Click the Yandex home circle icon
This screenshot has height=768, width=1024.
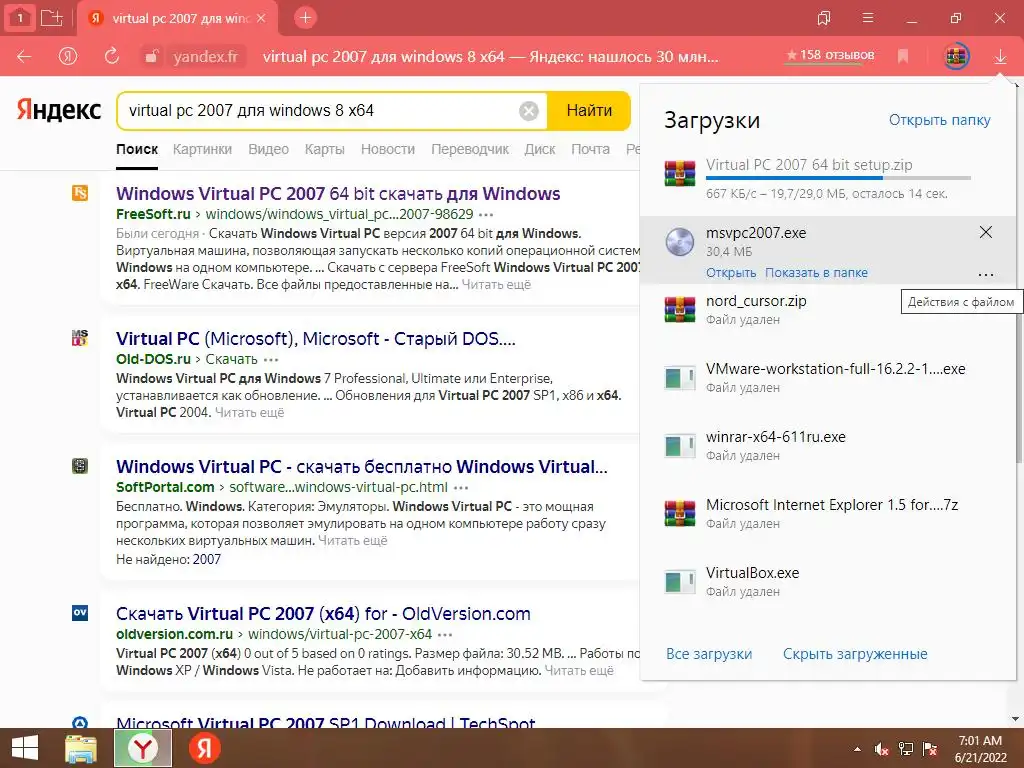pos(68,57)
